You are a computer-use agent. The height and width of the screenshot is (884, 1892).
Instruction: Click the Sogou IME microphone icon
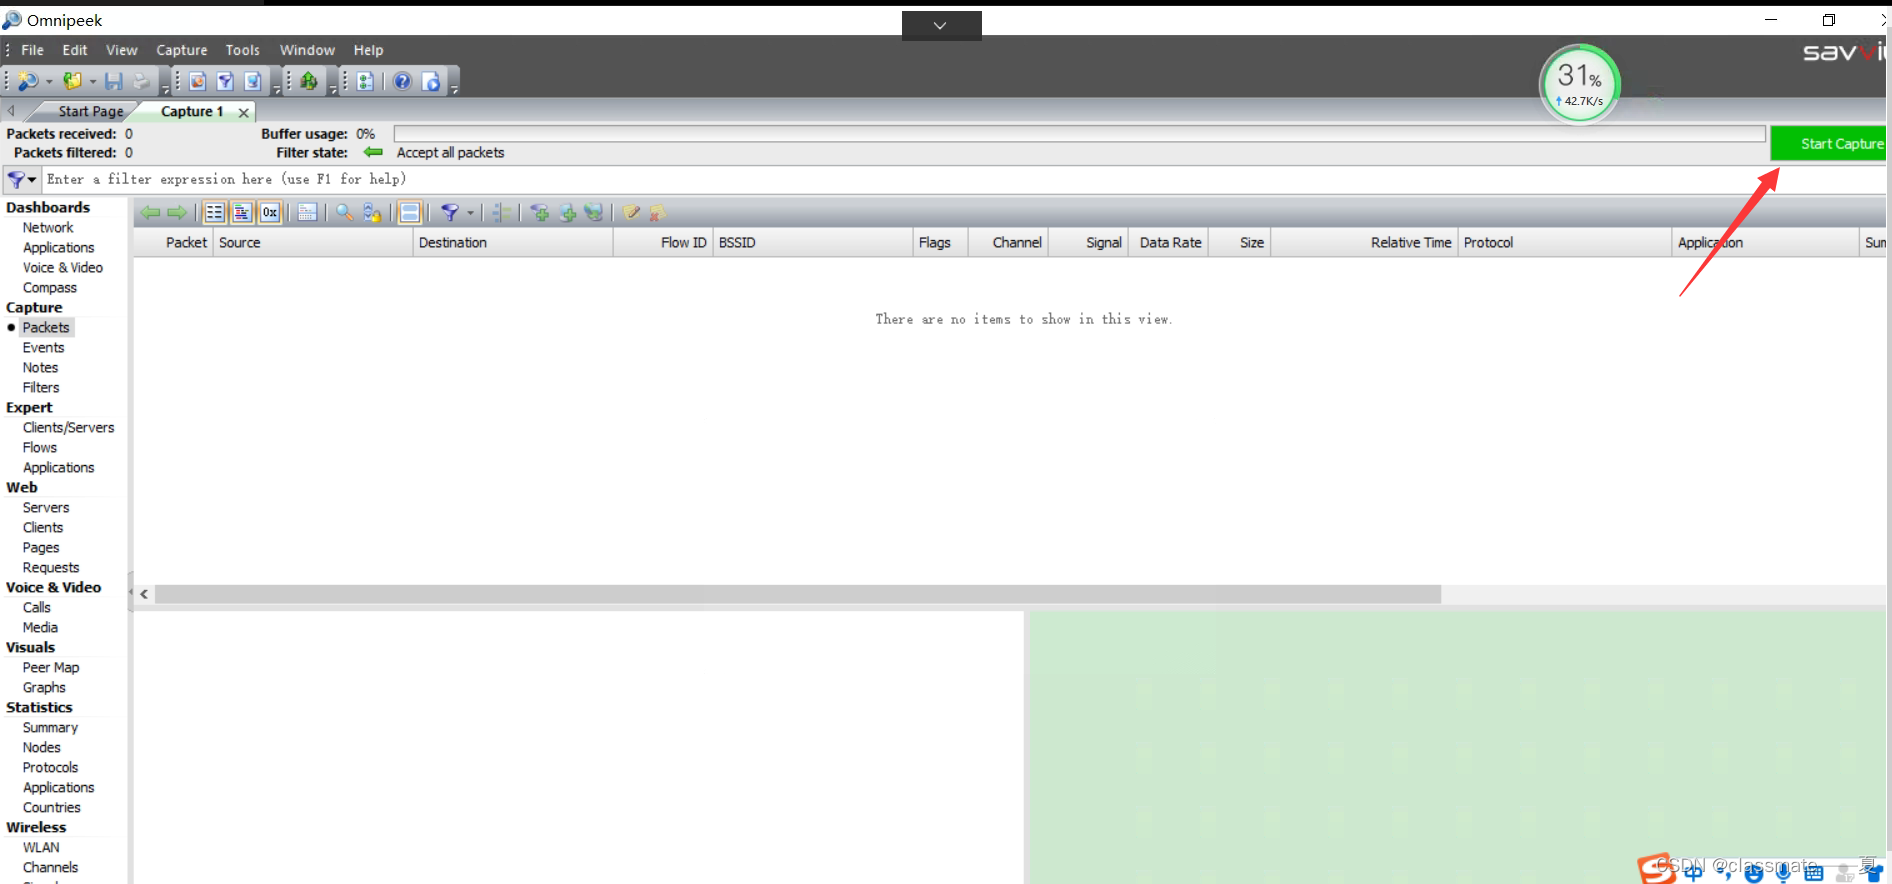[1783, 873]
